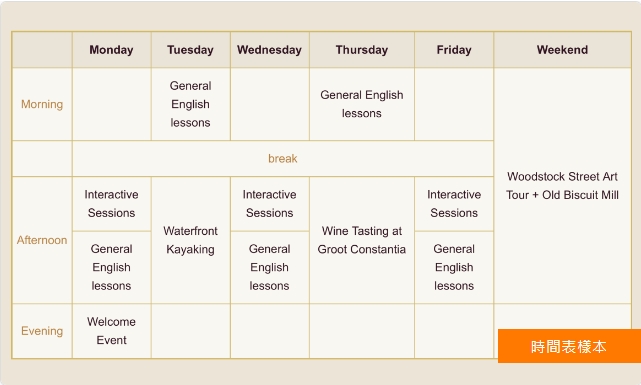Click the Wednesday column header
Image resolution: width=641 pixels, height=385 pixels.
coord(269,50)
